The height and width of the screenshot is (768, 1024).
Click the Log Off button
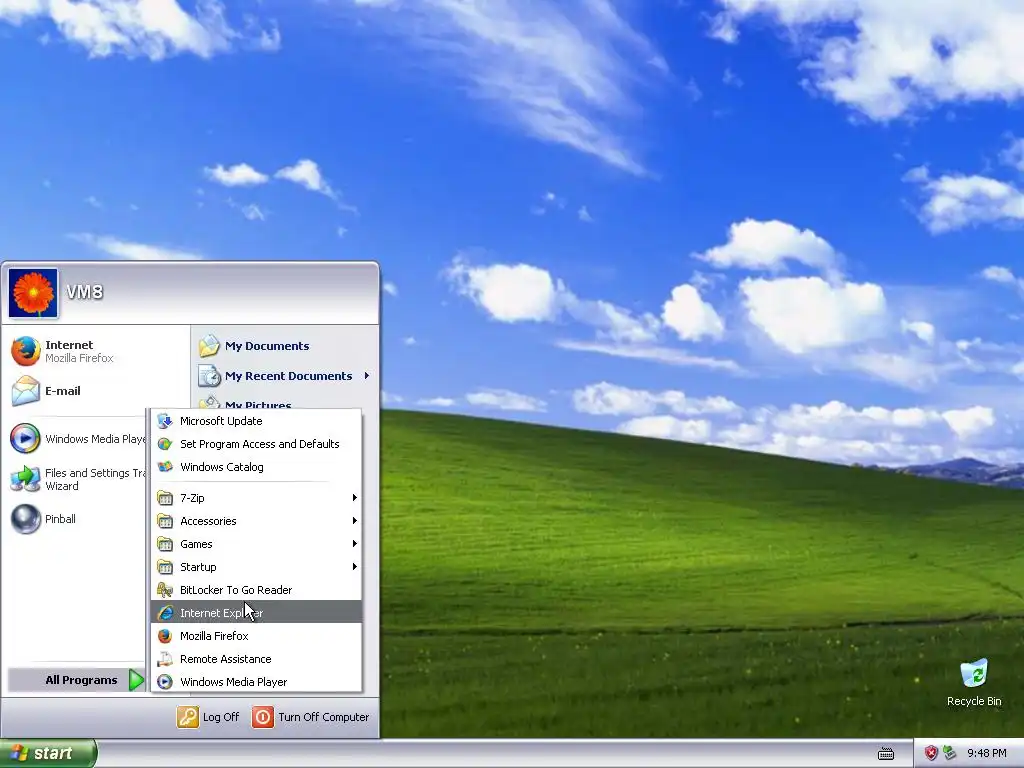click(x=208, y=717)
